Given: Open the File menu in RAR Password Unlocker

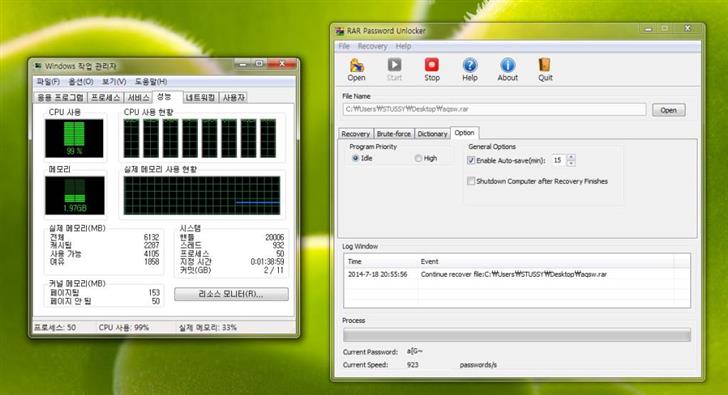Looking at the screenshot, I should point(344,46).
